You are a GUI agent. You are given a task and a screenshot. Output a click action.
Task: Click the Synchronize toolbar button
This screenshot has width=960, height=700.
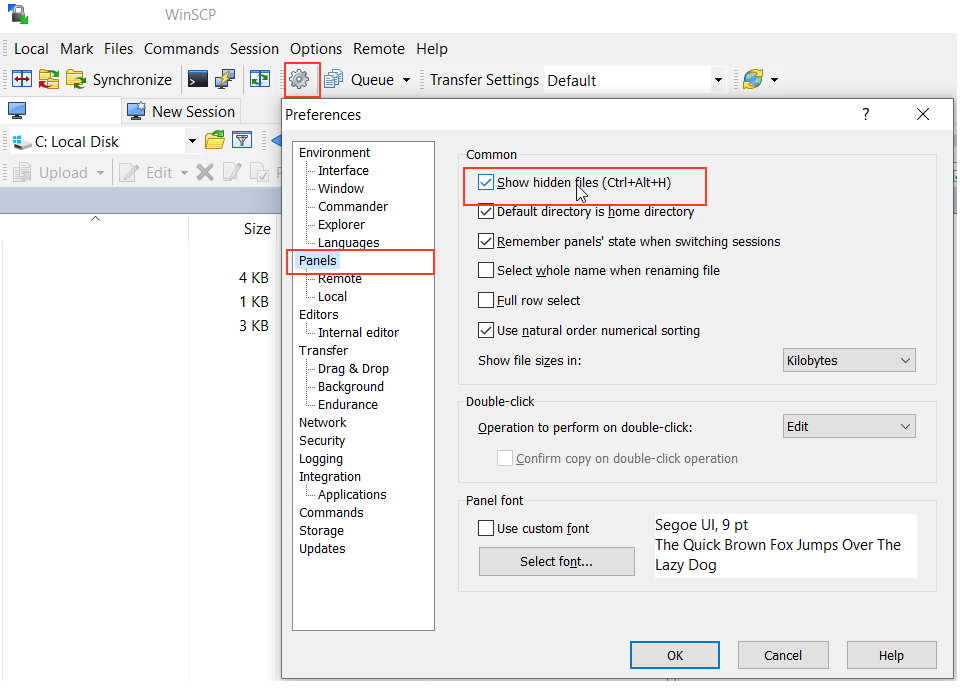119,80
